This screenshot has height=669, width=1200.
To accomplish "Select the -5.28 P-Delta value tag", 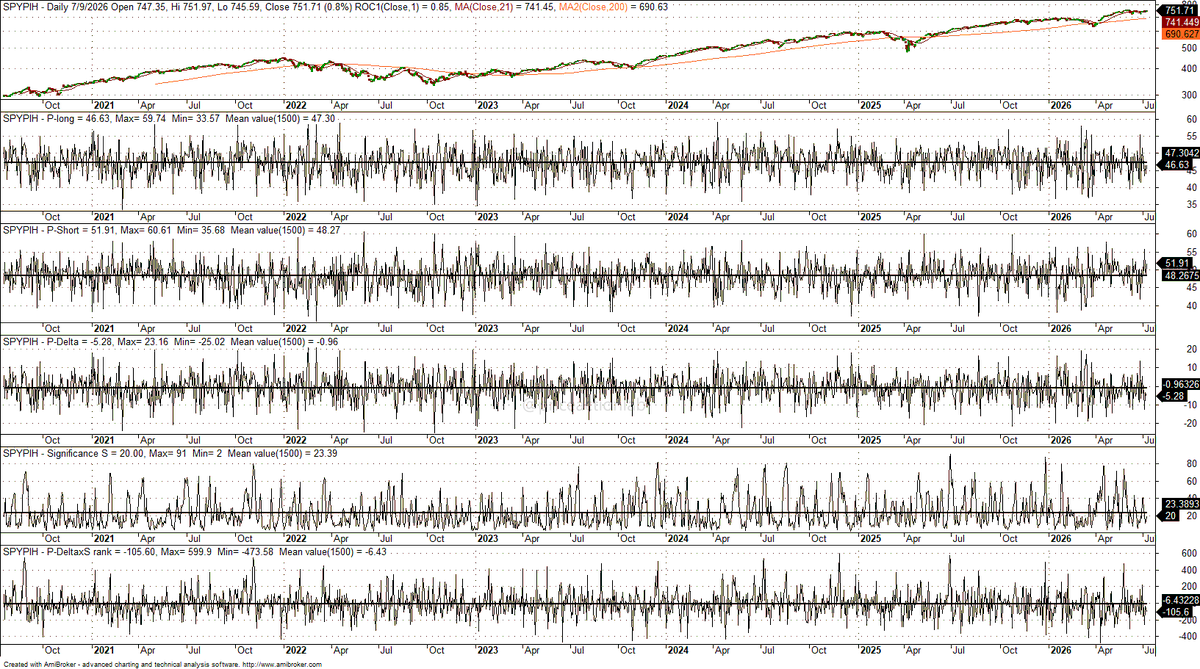I will (1172, 397).
